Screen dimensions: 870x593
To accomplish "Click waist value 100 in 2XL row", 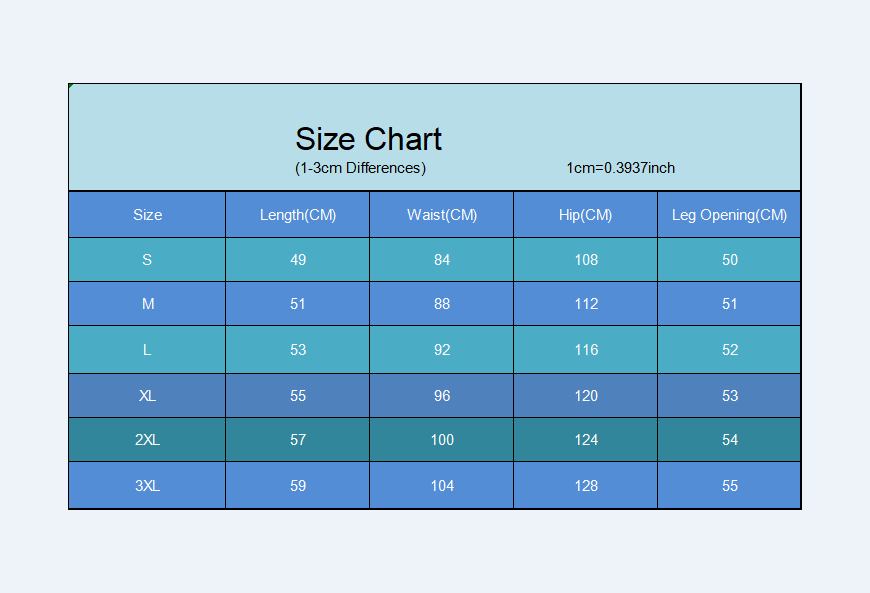I will click(442, 440).
